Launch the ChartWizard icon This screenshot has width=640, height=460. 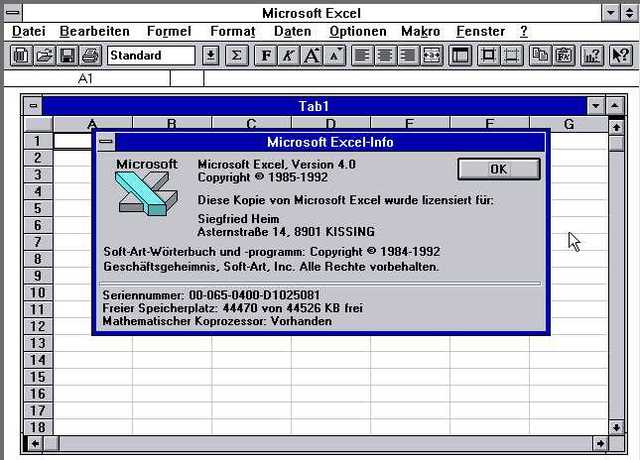592,55
